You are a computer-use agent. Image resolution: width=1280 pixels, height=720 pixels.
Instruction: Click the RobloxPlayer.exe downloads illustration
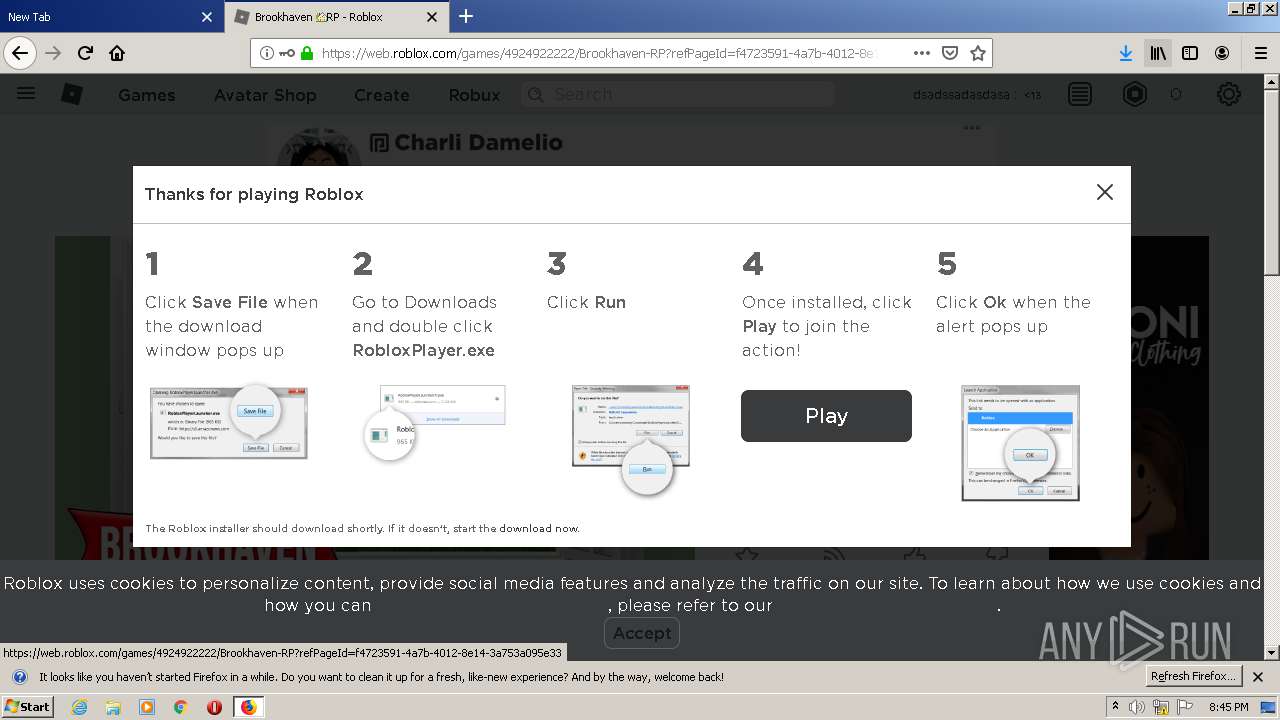tap(434, 422)
